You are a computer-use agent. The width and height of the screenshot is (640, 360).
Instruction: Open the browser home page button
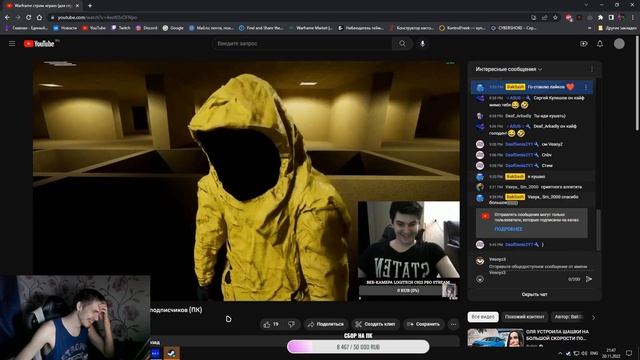pyautogui.click(x=39, y=18)
